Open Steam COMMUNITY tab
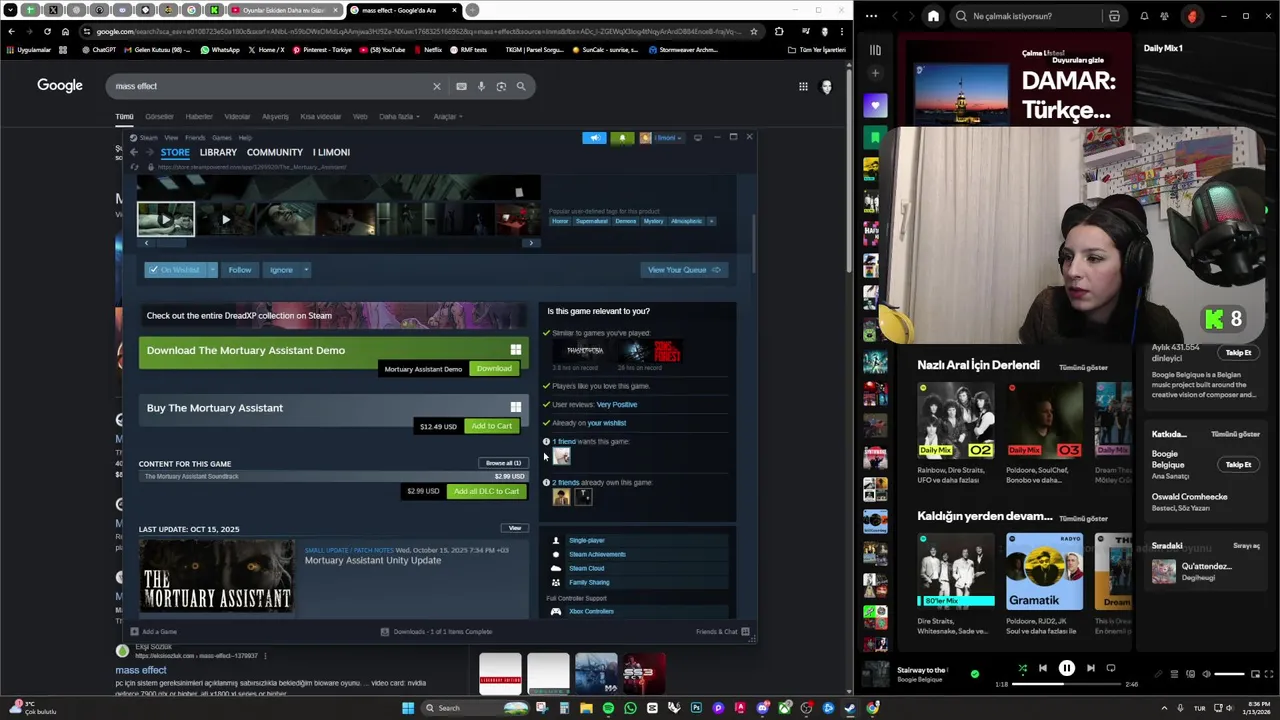 [x=275, y=152]
